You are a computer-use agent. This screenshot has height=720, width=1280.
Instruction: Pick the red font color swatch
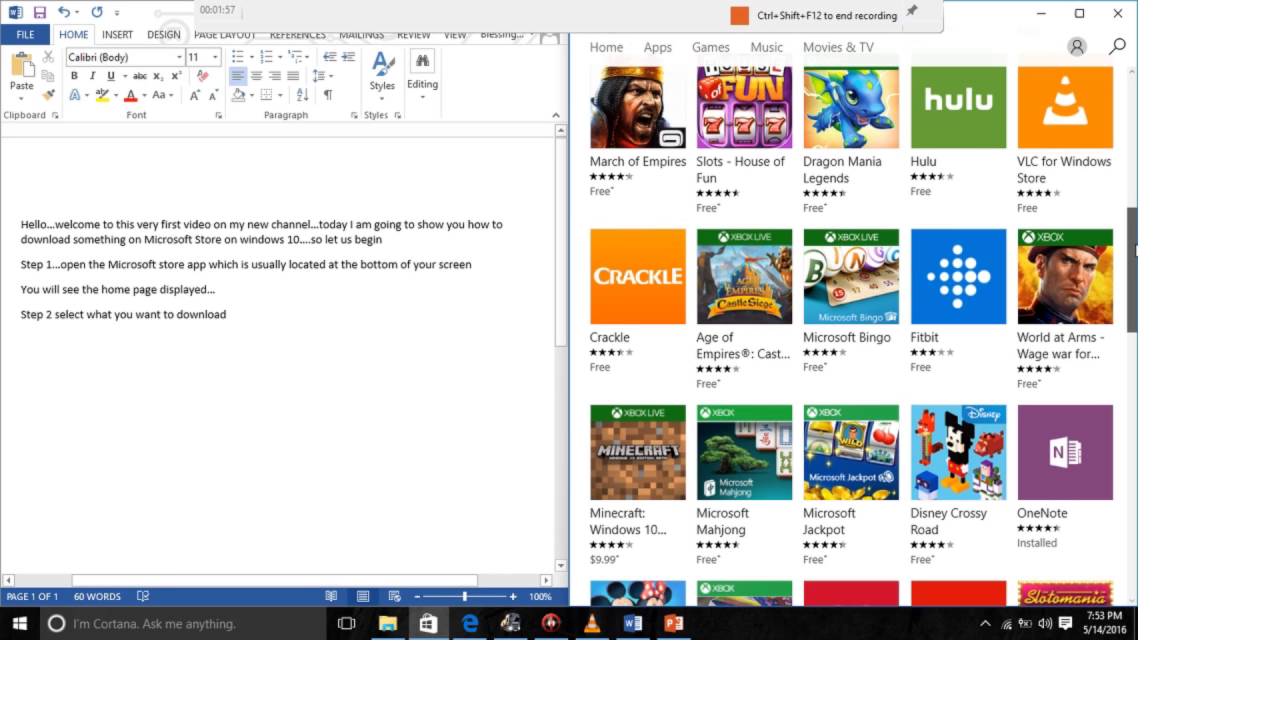(x=130, y=95)
